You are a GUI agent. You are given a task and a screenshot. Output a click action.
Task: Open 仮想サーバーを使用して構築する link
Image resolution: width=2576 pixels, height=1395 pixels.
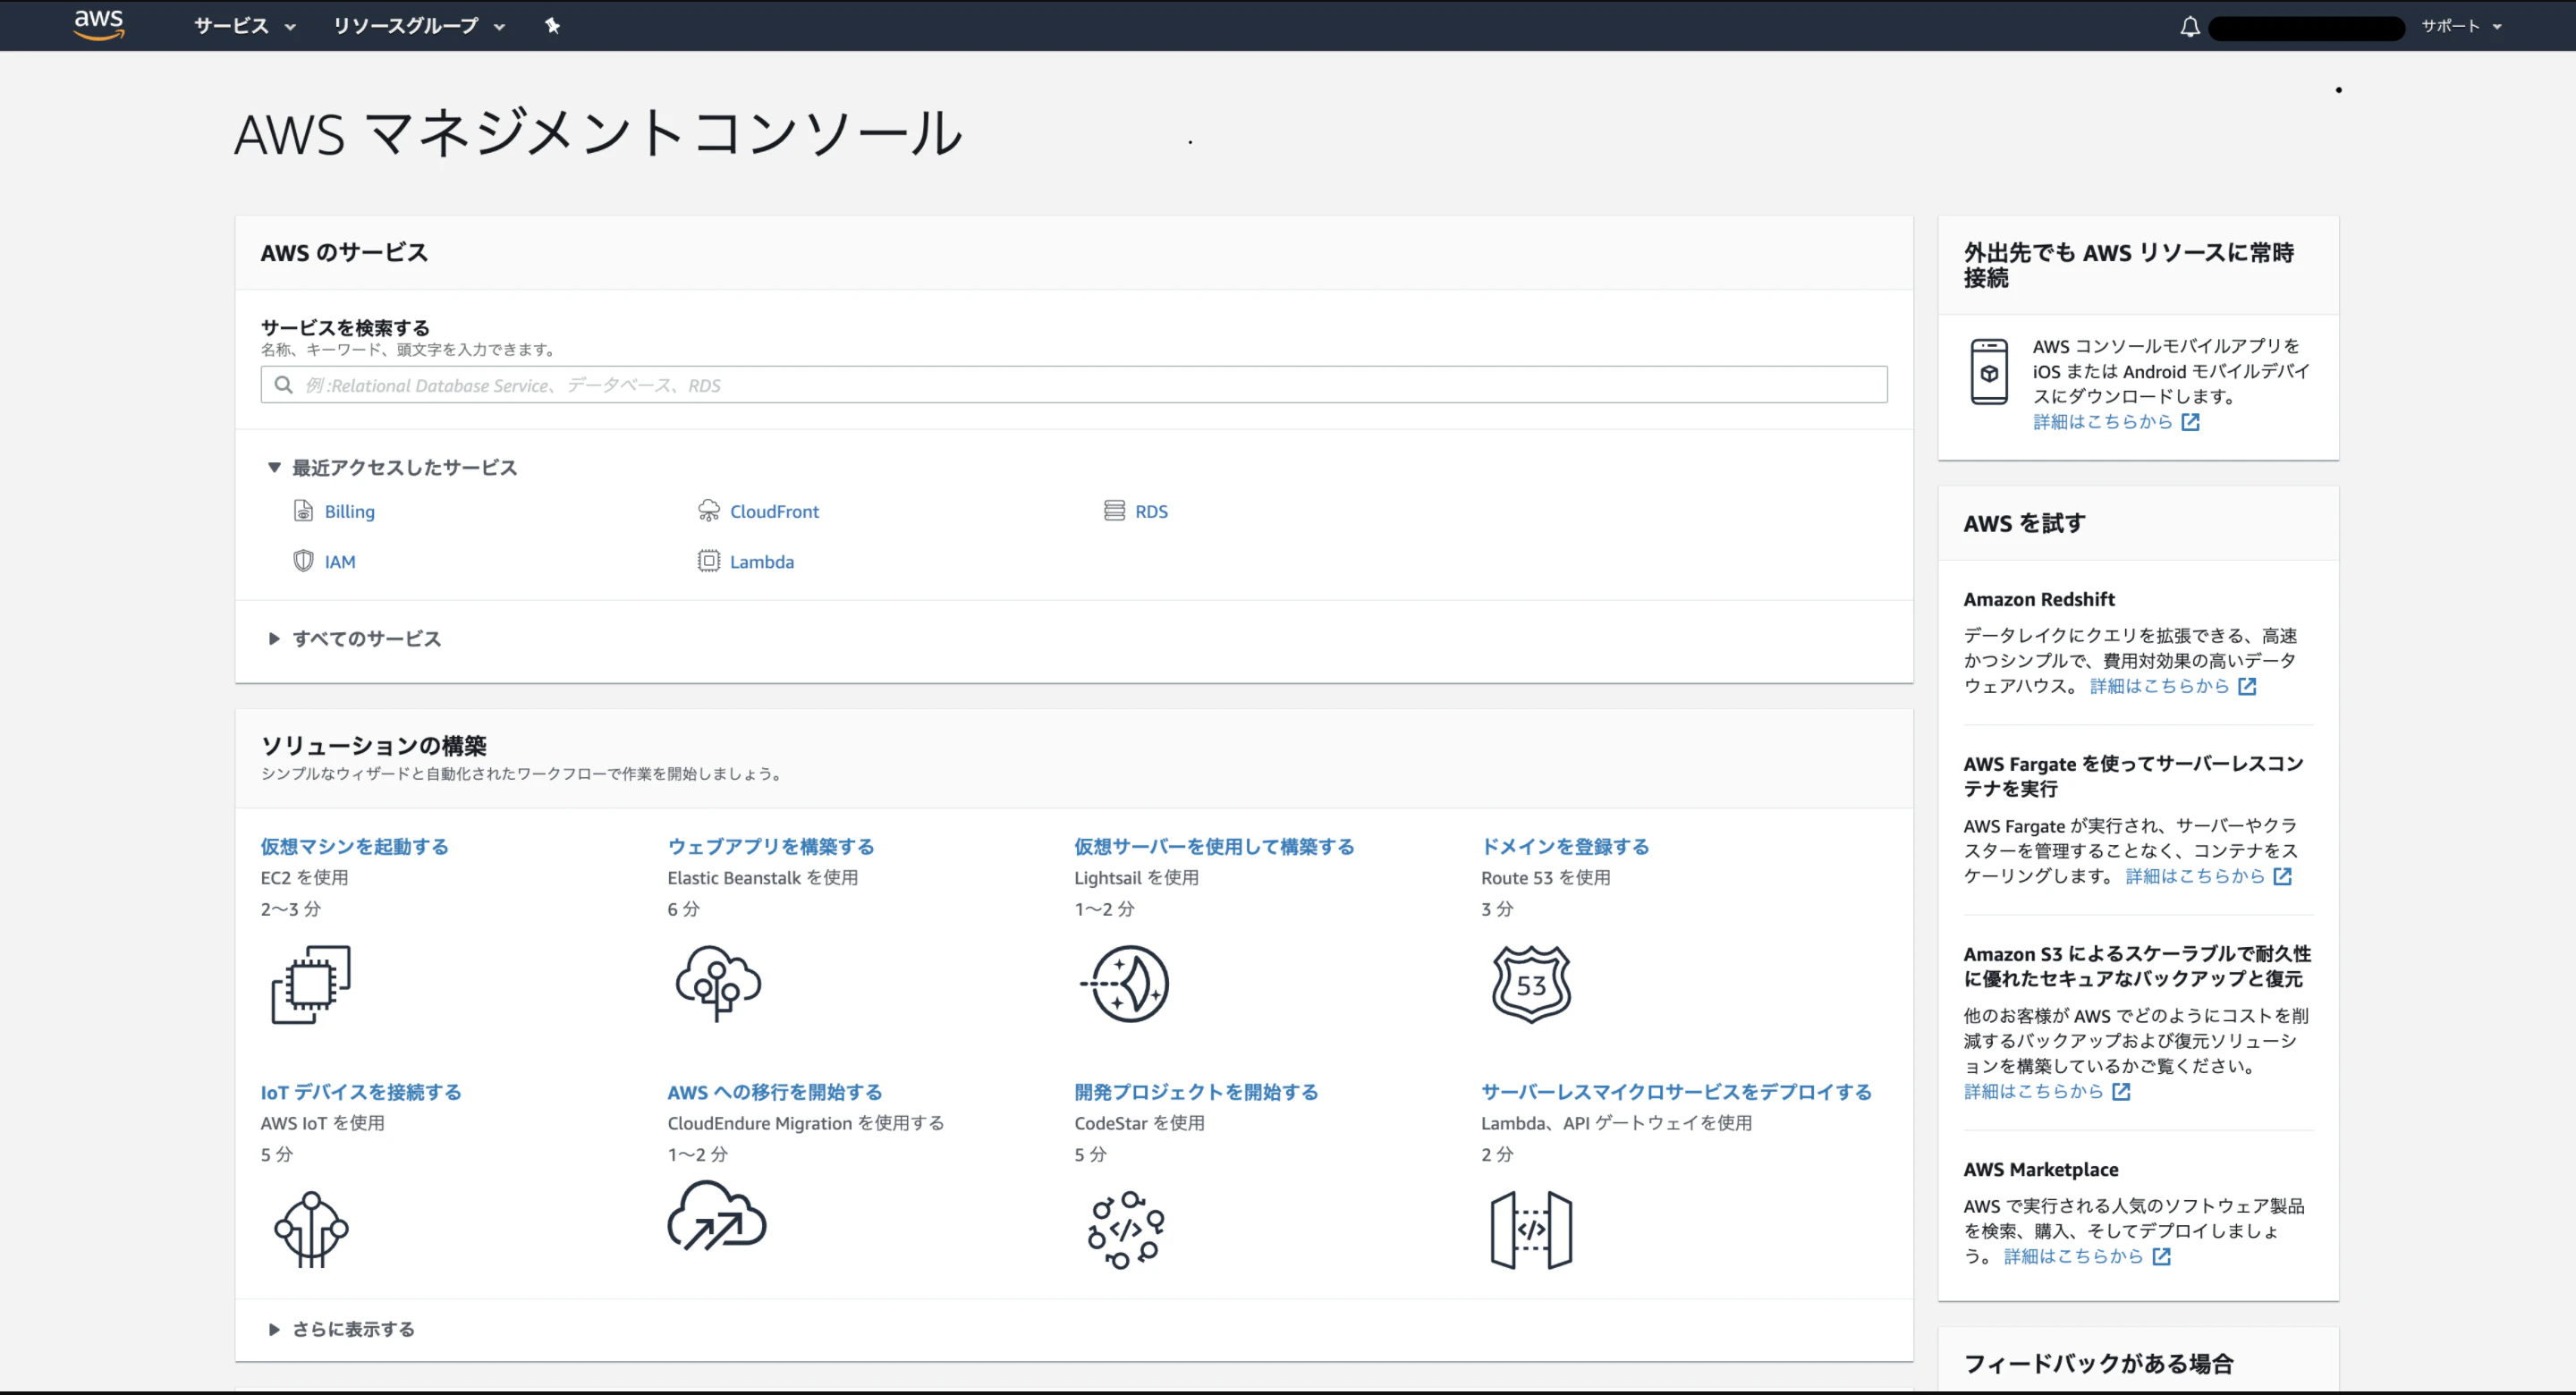tap(1214, 846)
